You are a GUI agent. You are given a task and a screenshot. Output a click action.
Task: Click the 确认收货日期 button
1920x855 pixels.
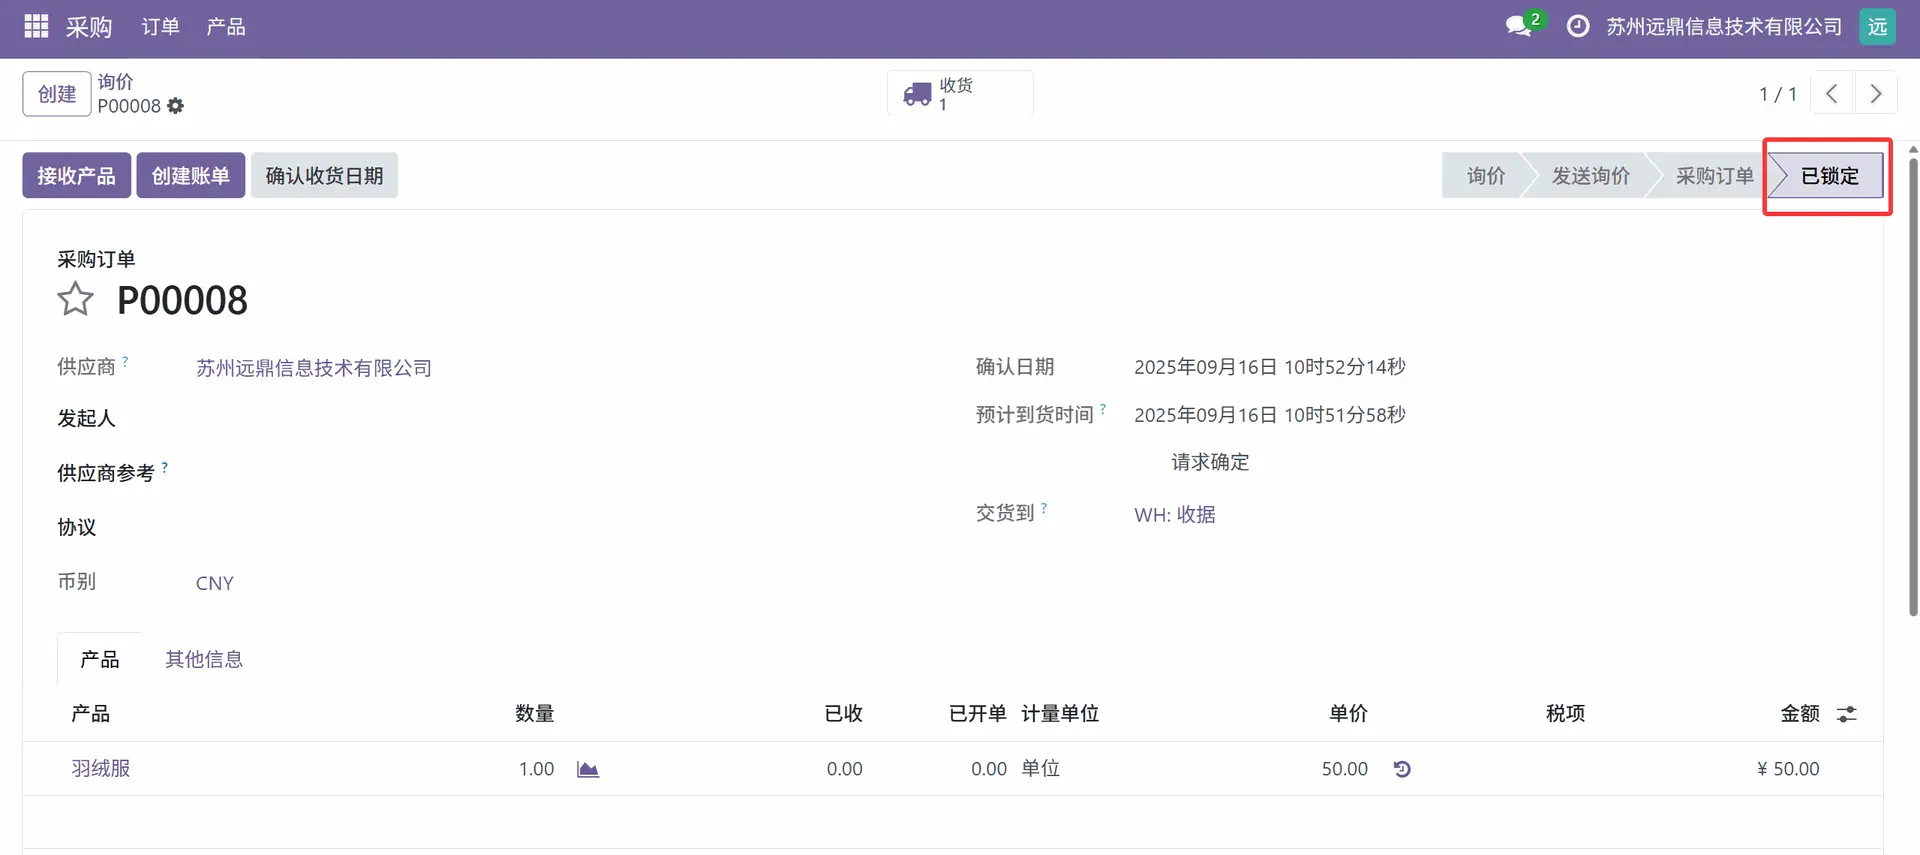pyautogui.click(x=324, y=176)
